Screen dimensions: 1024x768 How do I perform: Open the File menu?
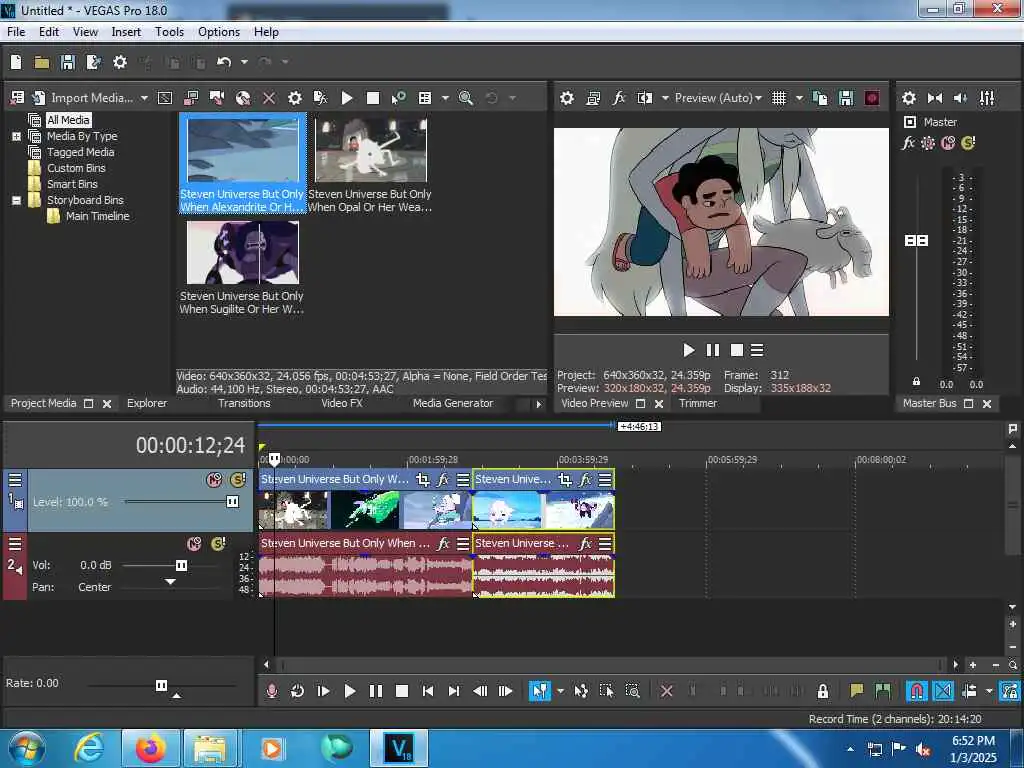tap(16, 31)
